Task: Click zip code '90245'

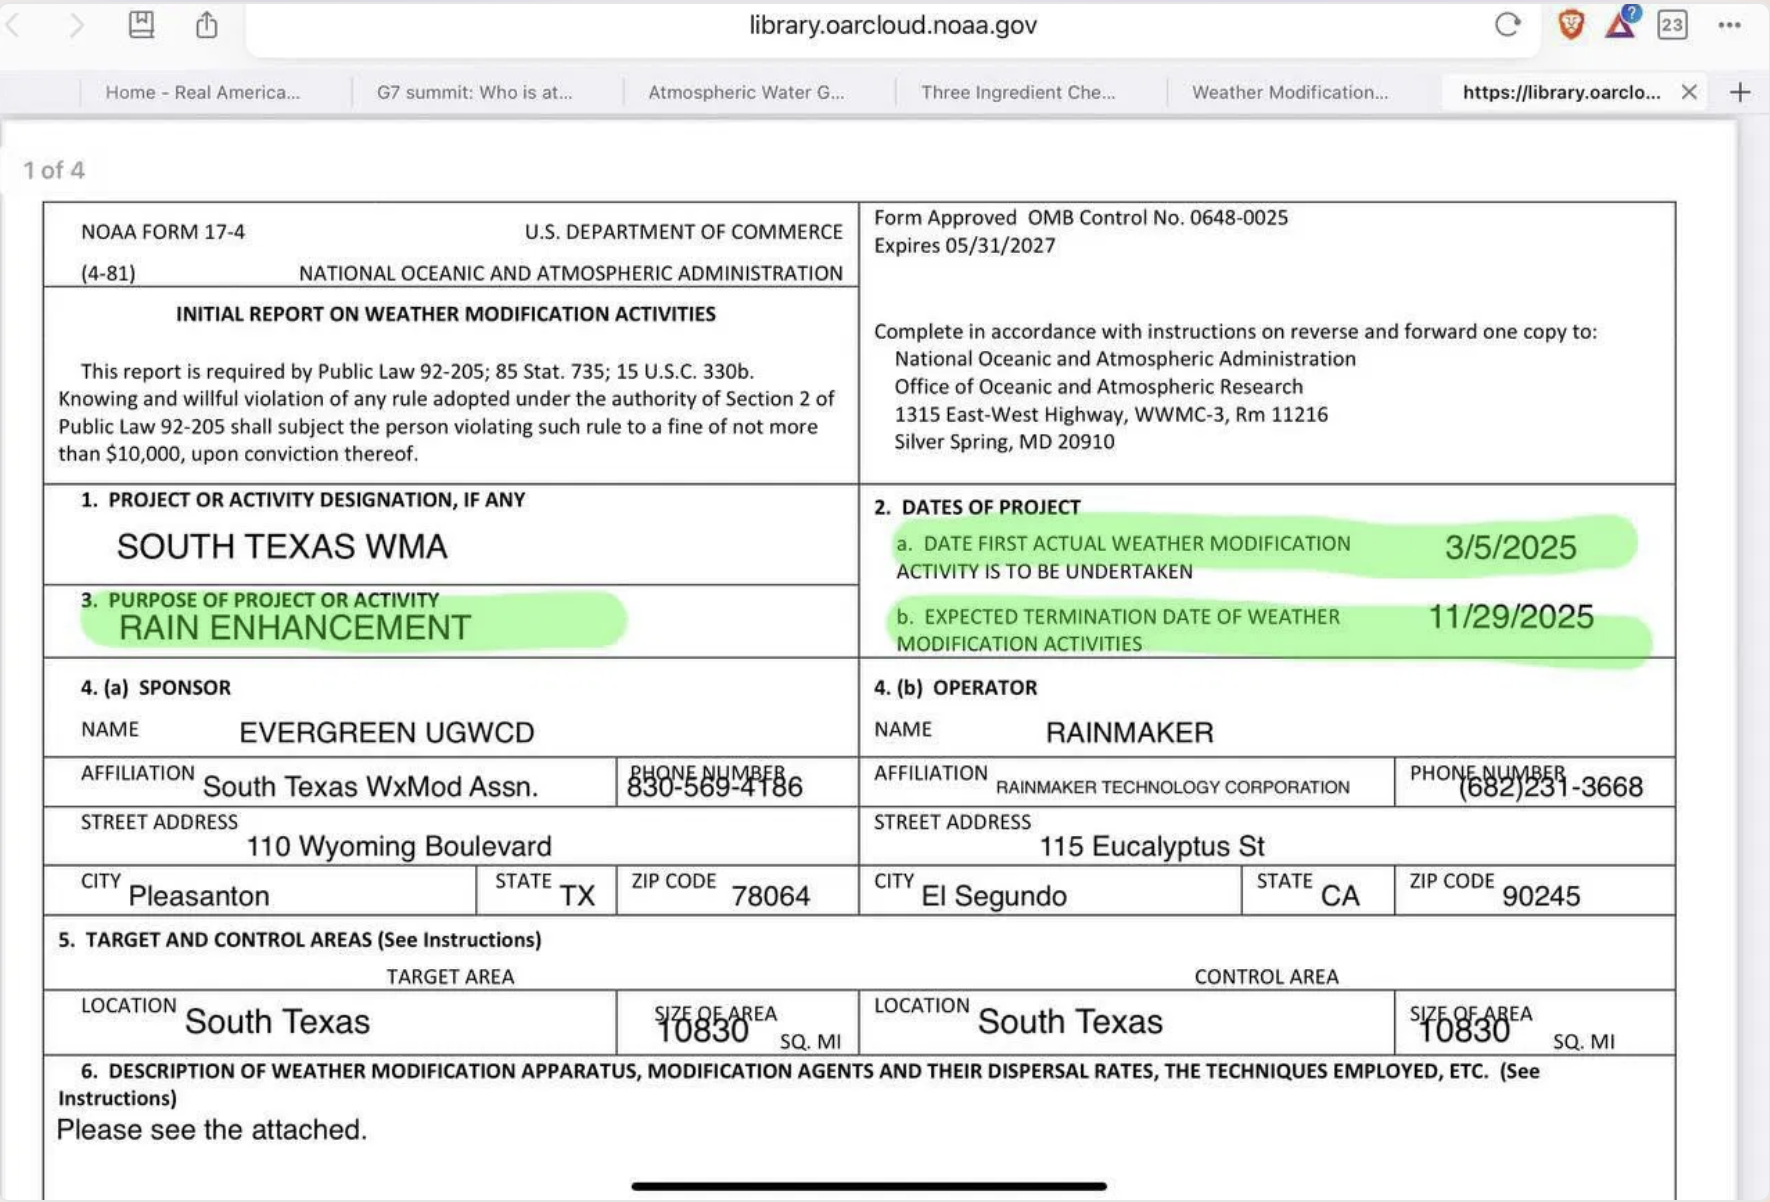Action: [x=1541, y=896]
